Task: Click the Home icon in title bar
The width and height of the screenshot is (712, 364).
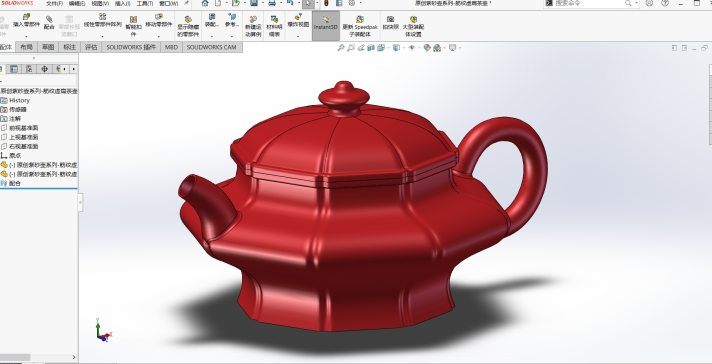Action: (x=205, y=3)
